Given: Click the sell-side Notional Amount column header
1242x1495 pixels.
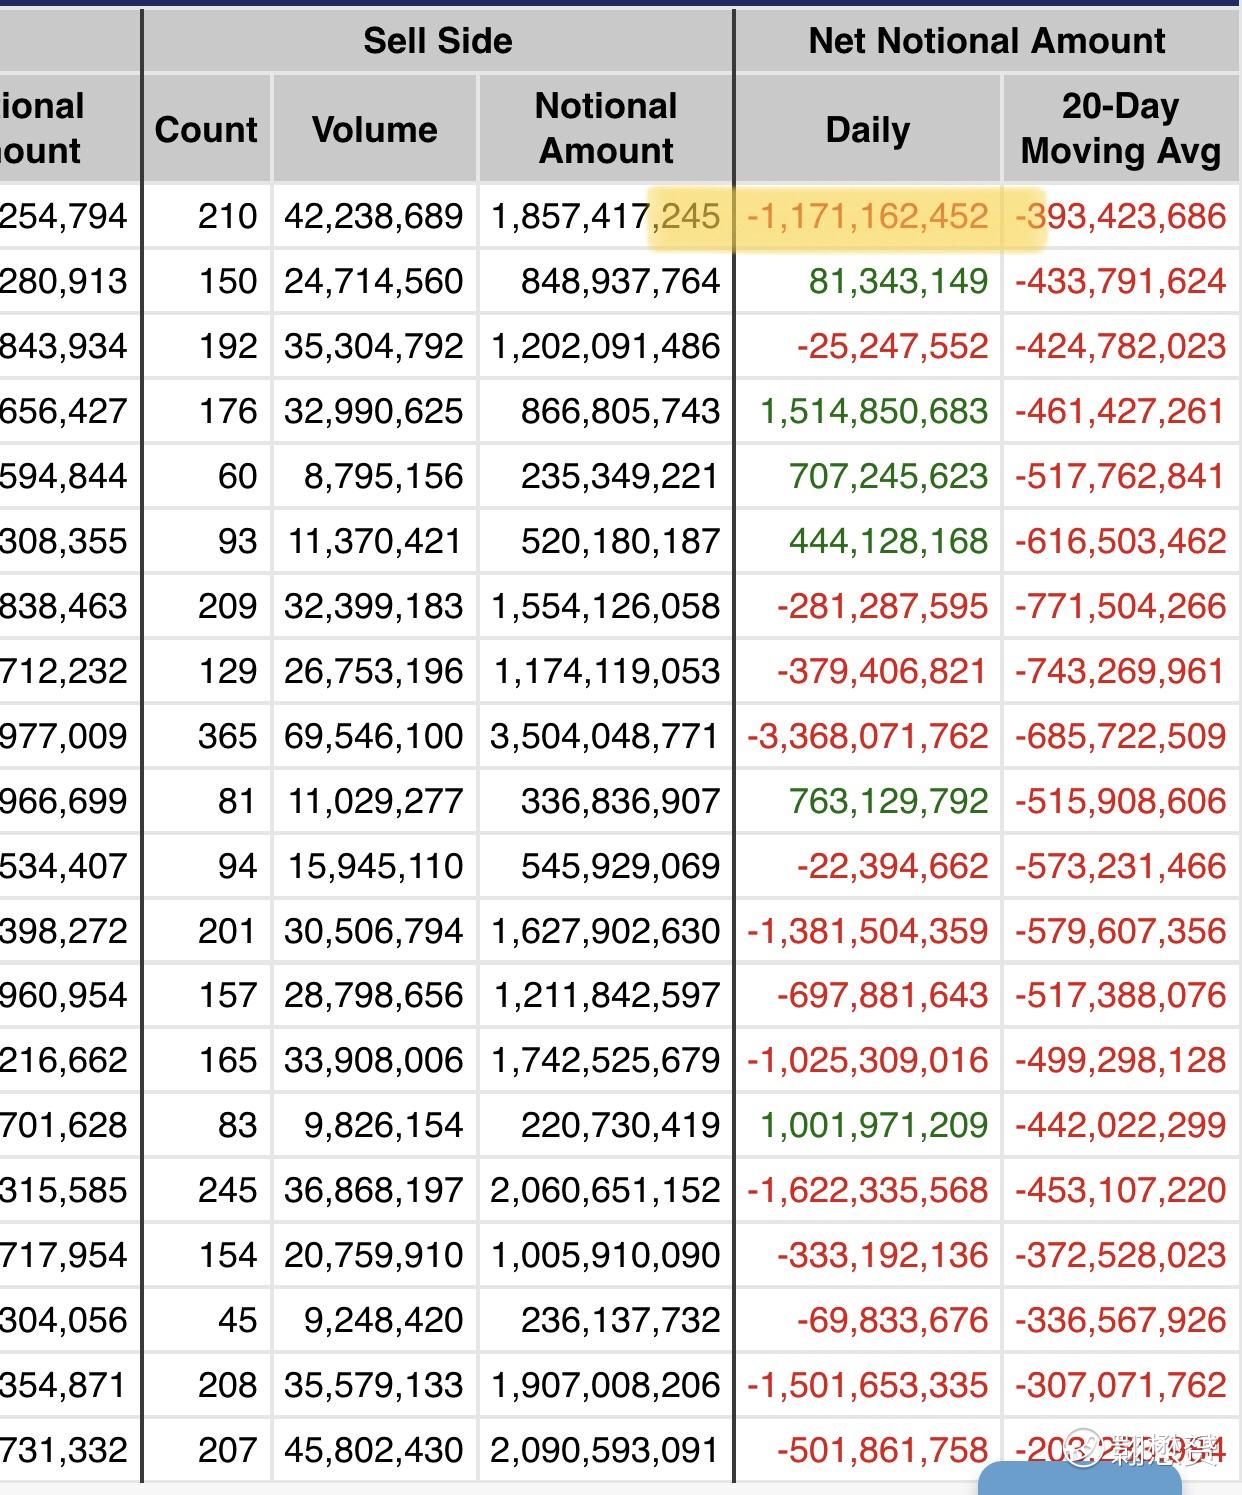Looking at the screenshot, I should tap(606, 128).
